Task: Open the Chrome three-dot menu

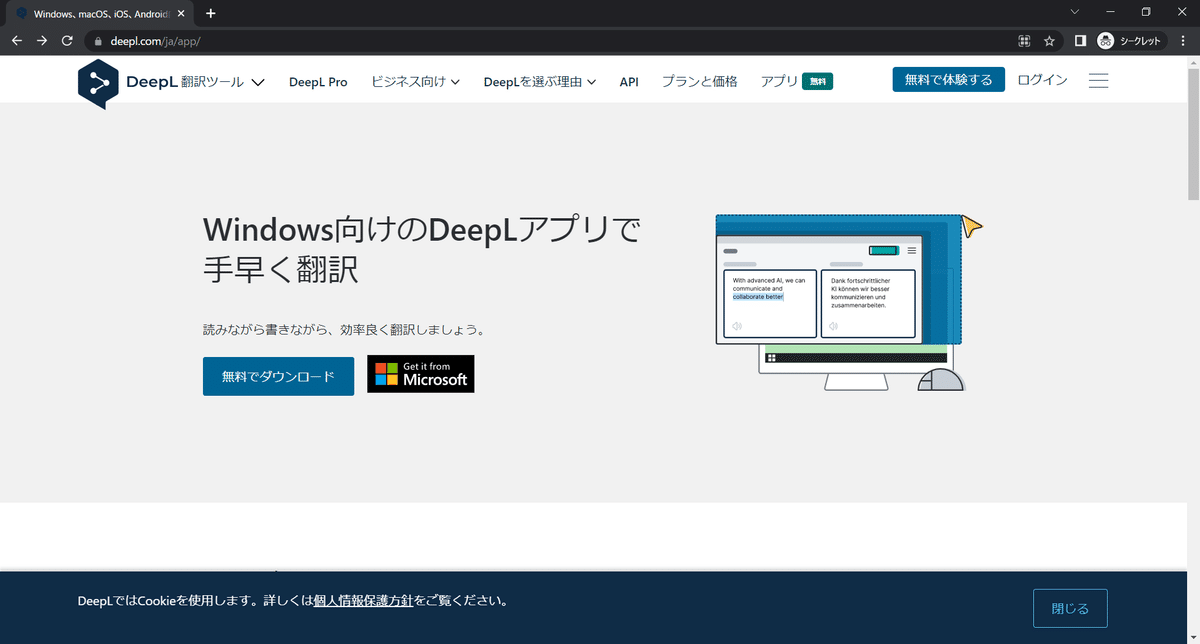Action: [x=1183, y=41]
